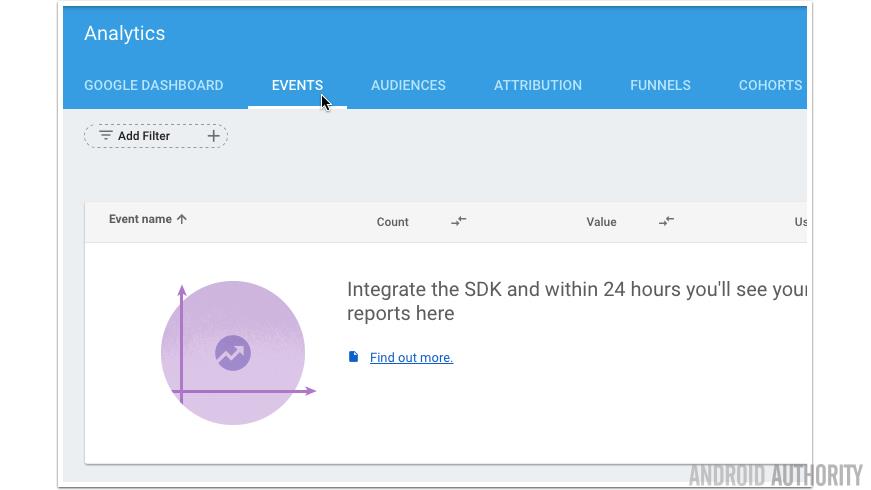Click the plus icon on the filter chip
Screen dimensions: 871x490
(x=213, y=136)
